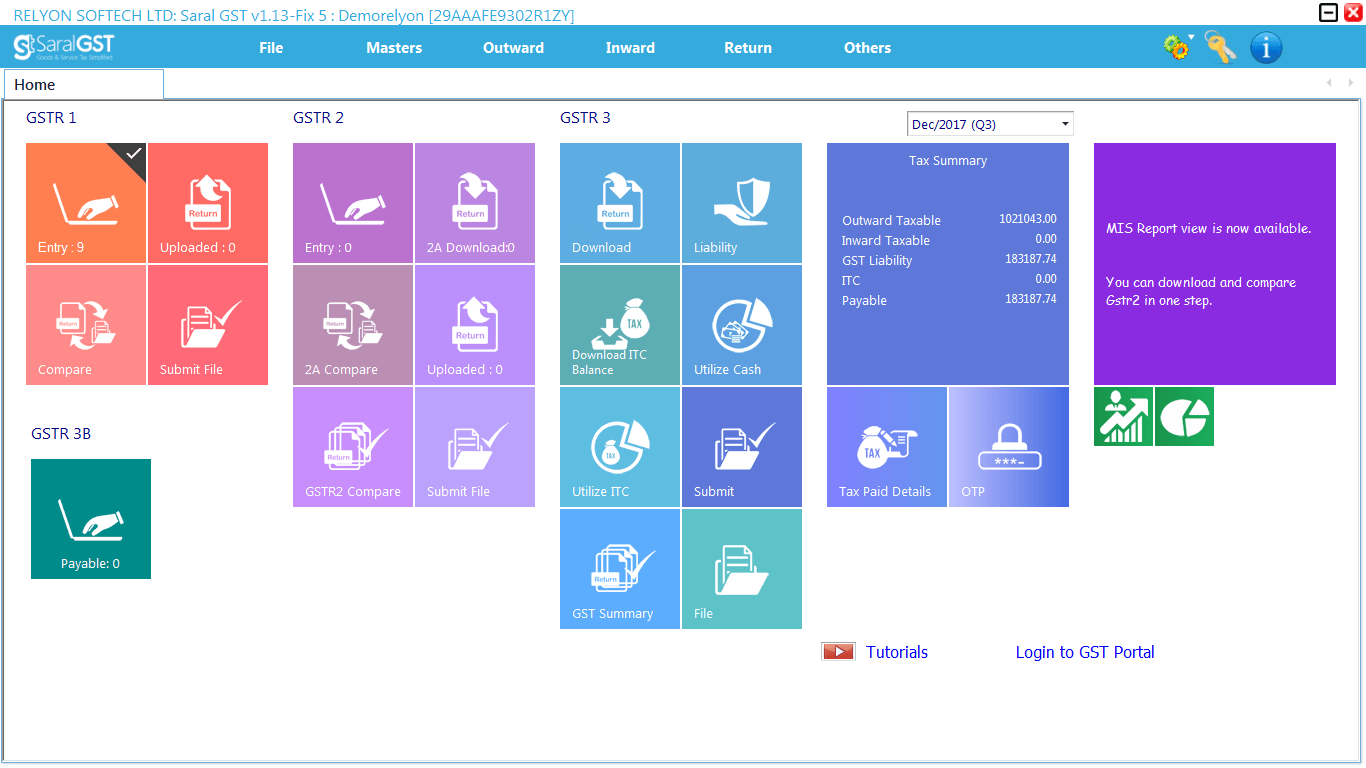Open the settings gear dropdown in header
Viewport: 1366px width, 768px height.
coord(1178,47)
